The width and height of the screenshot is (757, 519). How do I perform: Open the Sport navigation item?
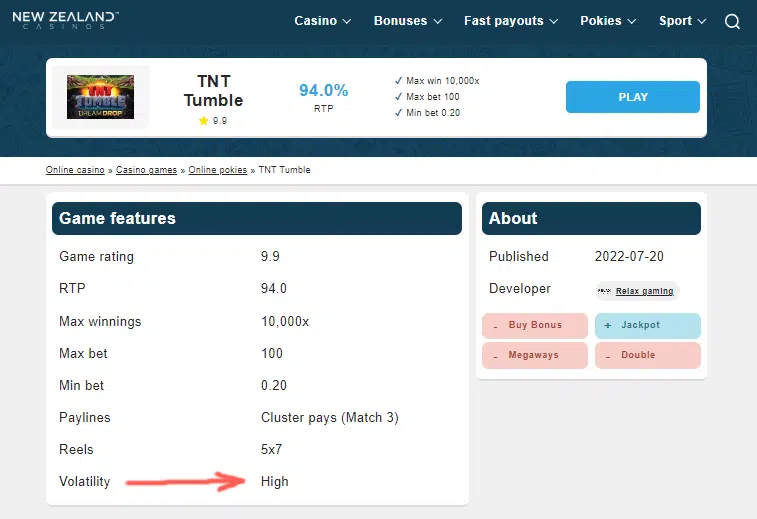[x=675, y=21]
